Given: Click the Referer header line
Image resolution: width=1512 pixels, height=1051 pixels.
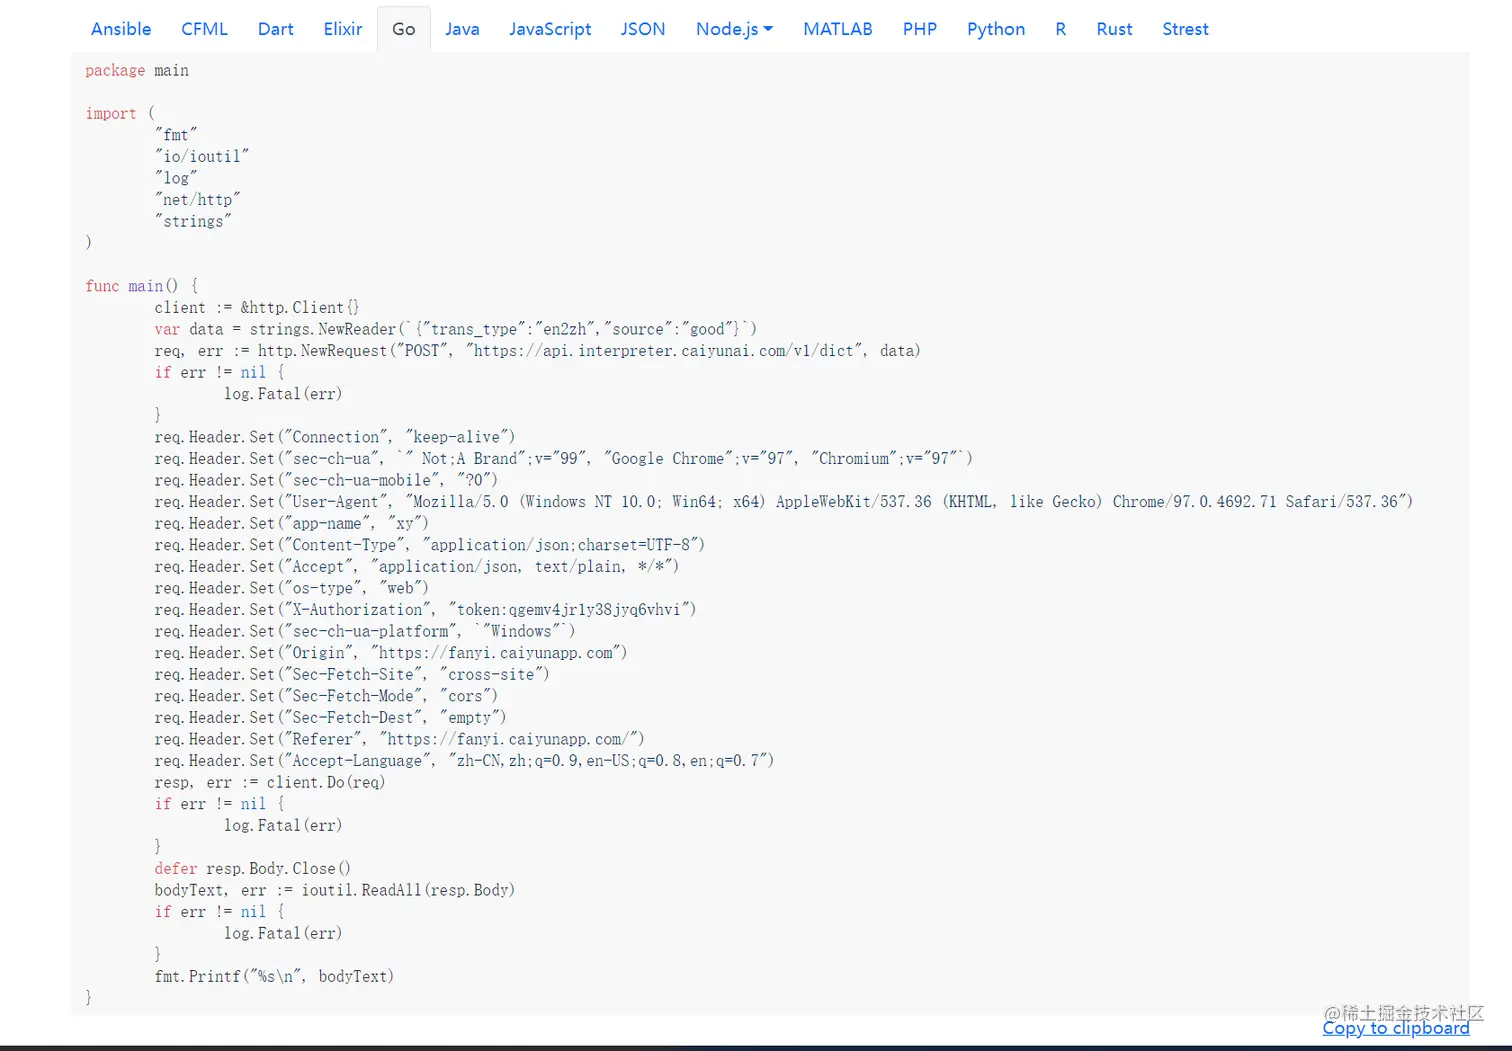Looking at the screenshot, I should pos(400,739).
